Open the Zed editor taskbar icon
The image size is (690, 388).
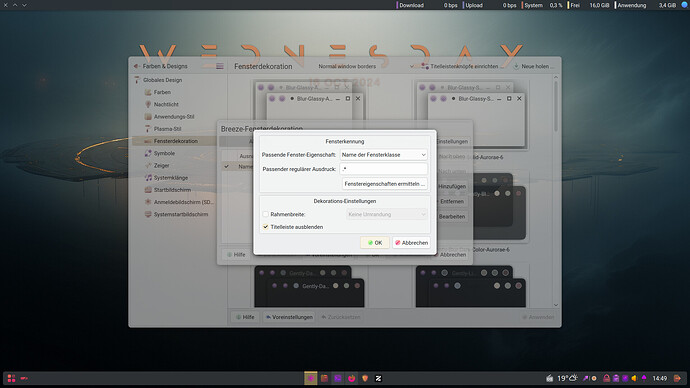[x=378, y=378]
